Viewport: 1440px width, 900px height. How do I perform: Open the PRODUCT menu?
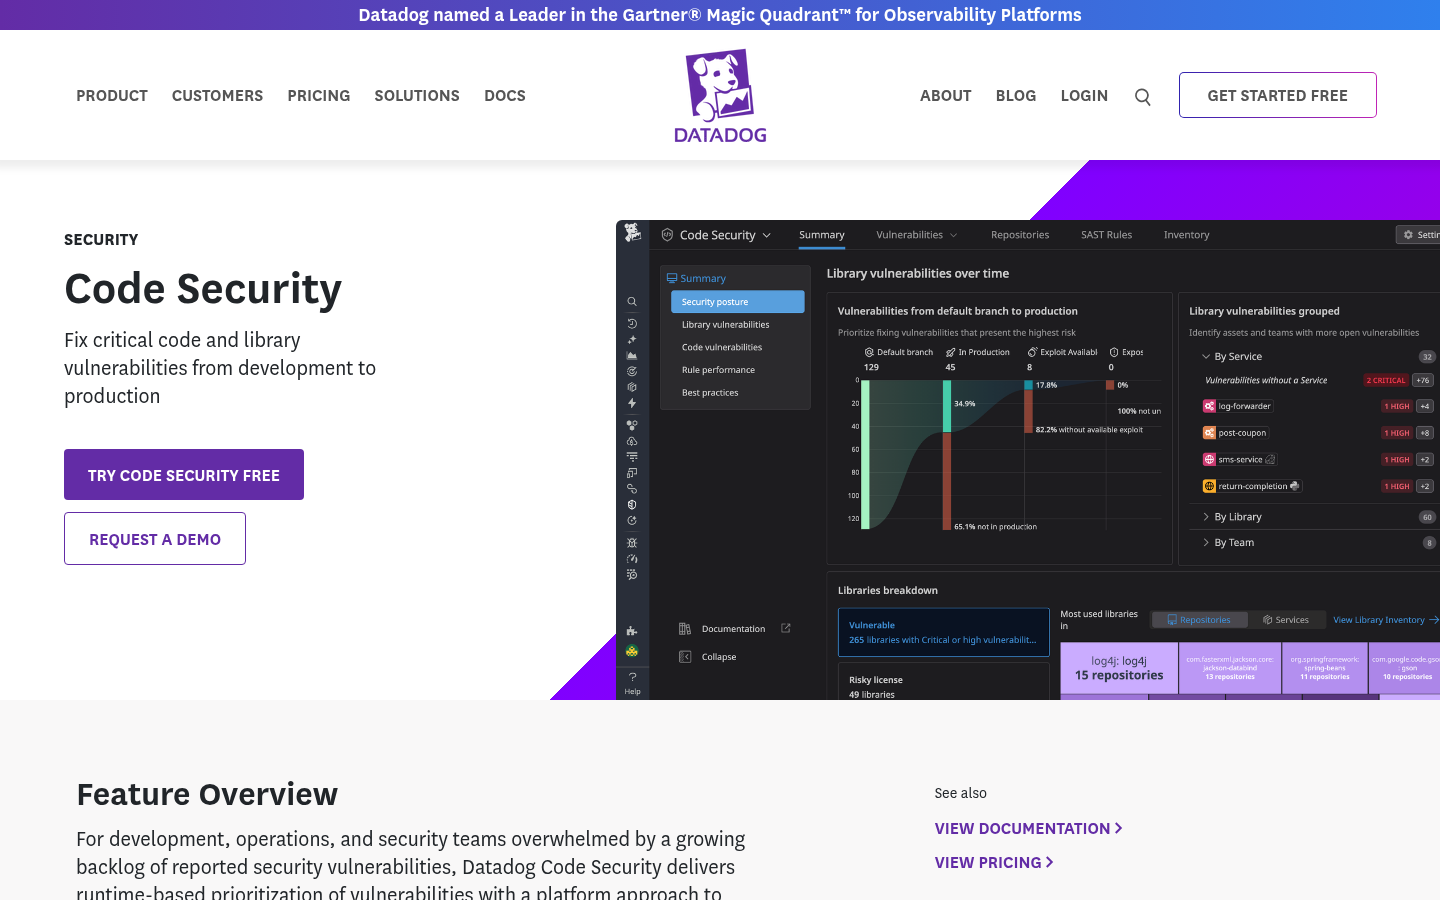coord(112,96)
